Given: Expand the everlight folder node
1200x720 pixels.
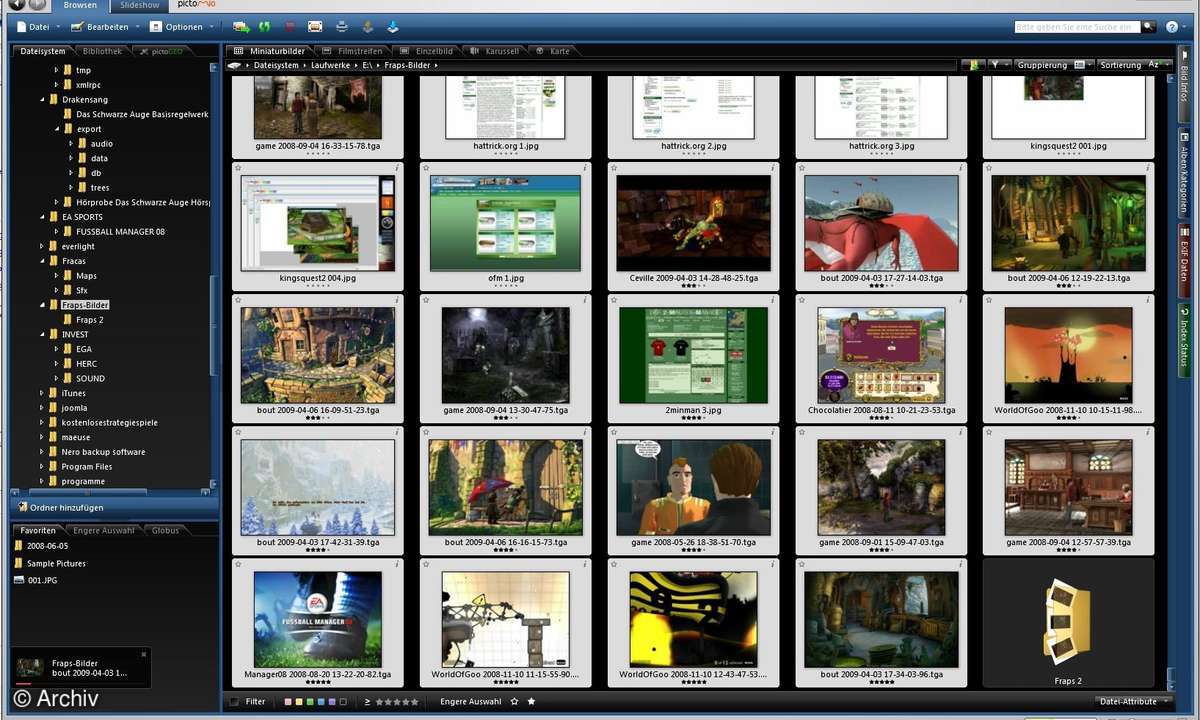Looking at the screenshot, I should click(42, 246).
